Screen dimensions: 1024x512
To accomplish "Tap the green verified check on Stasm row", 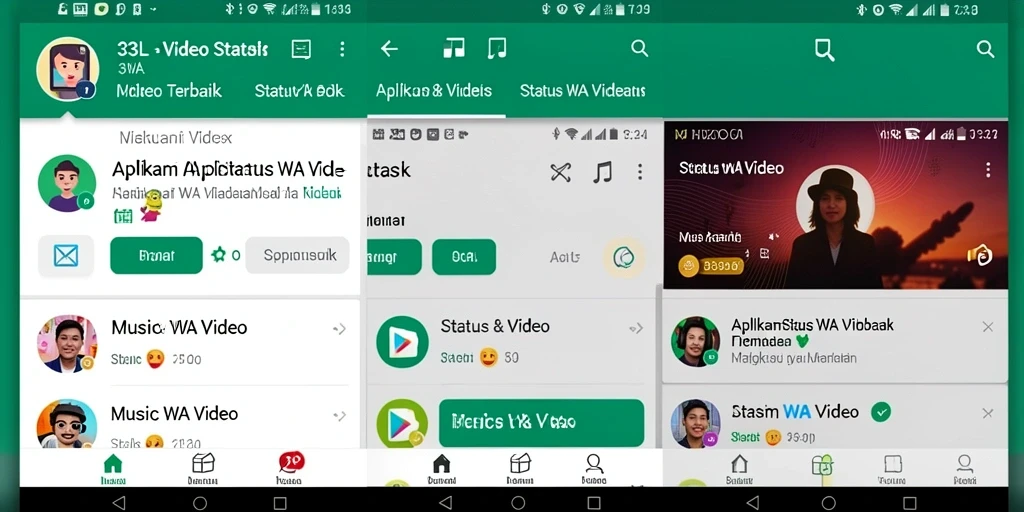I will click(x=882, y=411).
